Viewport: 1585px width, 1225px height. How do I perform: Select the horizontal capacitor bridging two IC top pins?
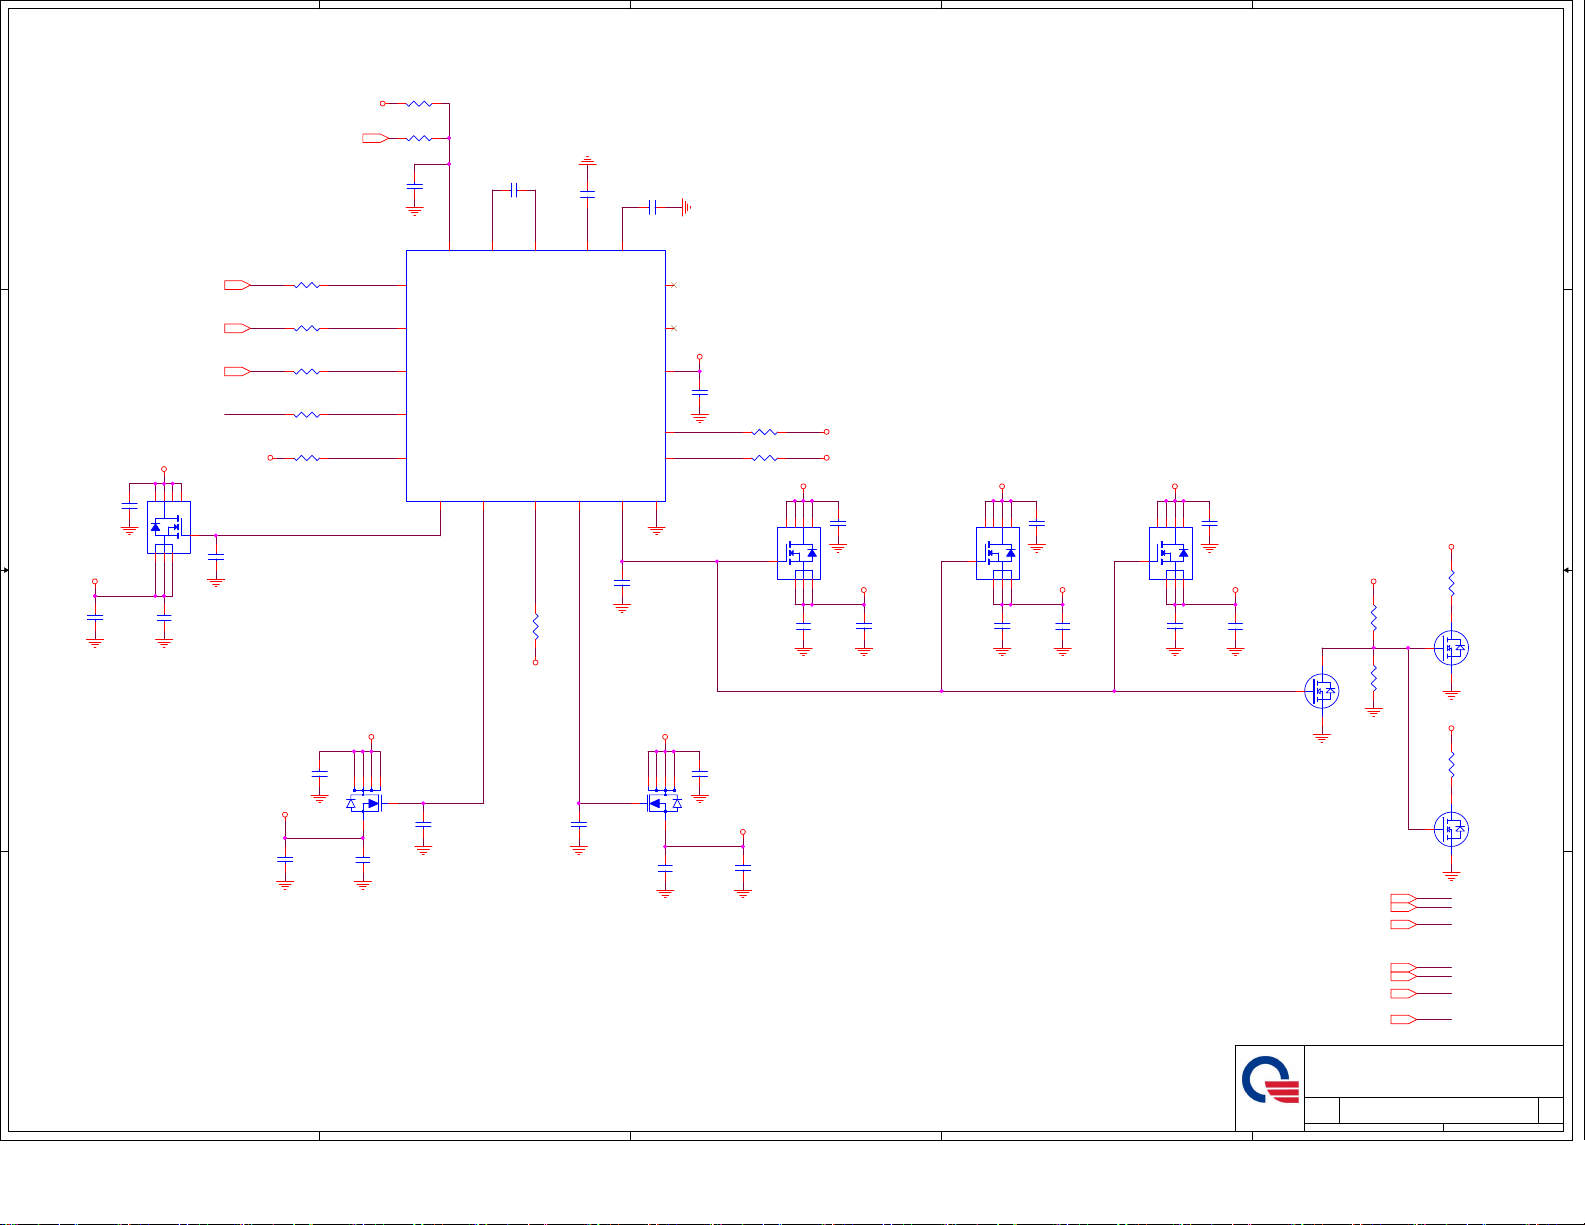point(514,189)
